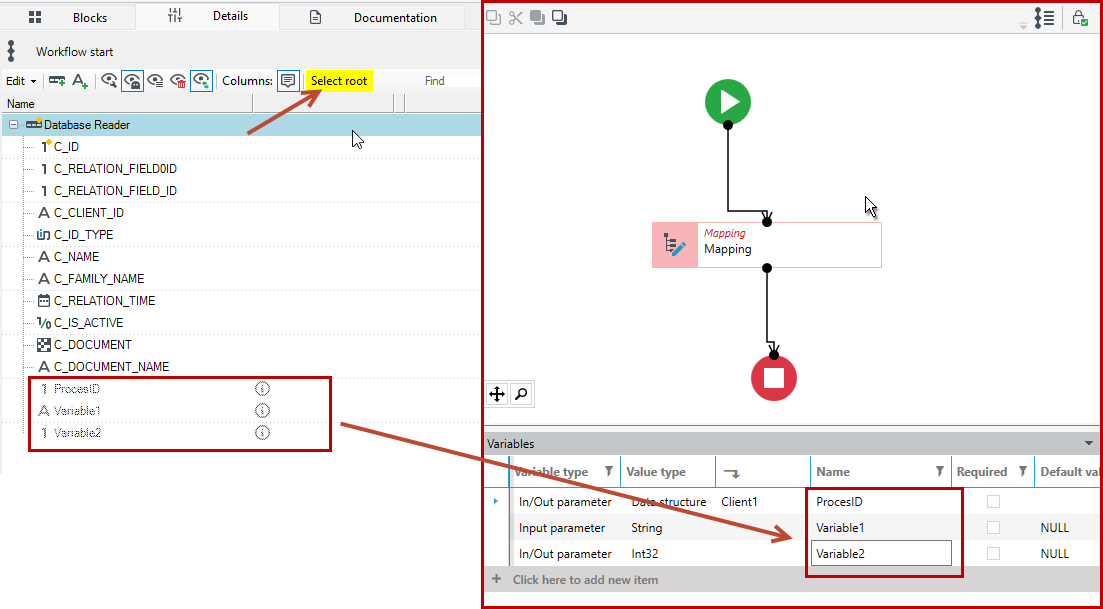Click the pan arrows tool on canvas
This screenshot has height=609, width=1103.
[497, 395]
